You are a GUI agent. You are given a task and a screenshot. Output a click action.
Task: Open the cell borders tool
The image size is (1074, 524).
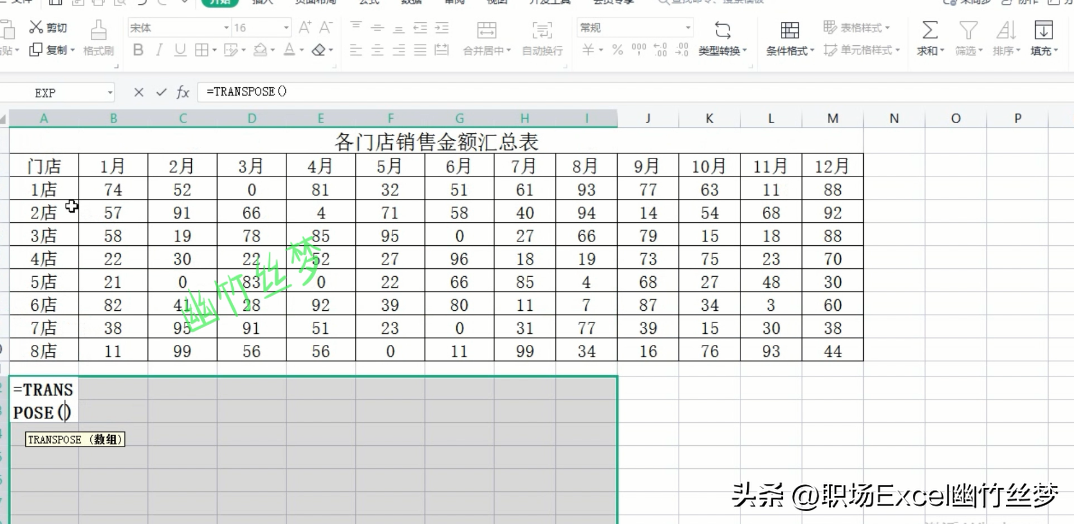tap(201, 50)
